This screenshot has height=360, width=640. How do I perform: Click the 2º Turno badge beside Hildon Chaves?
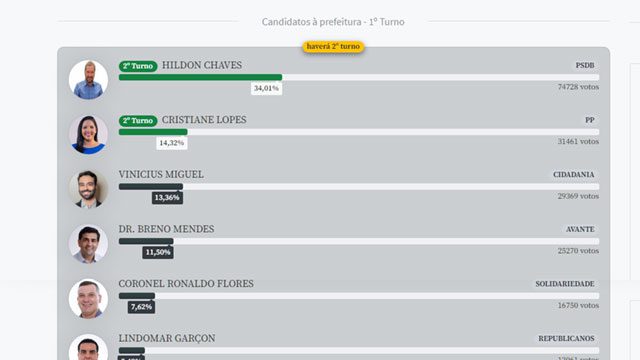pos(138,66)
